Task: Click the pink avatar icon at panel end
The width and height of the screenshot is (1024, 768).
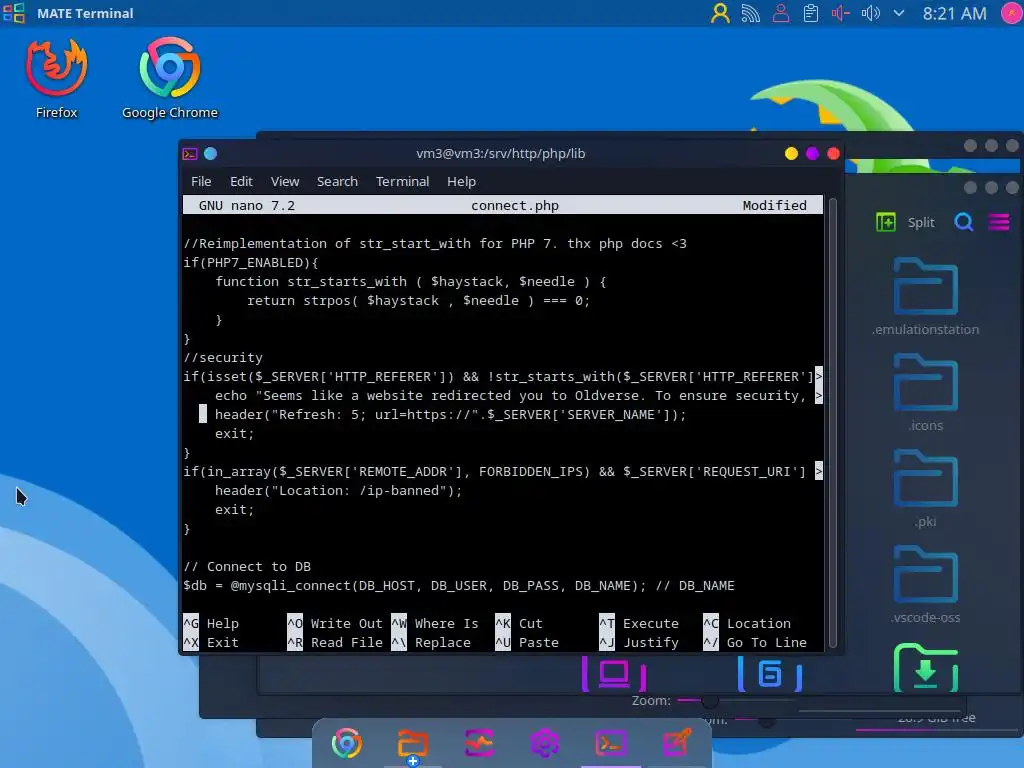Action: [x=1012, y=13]
